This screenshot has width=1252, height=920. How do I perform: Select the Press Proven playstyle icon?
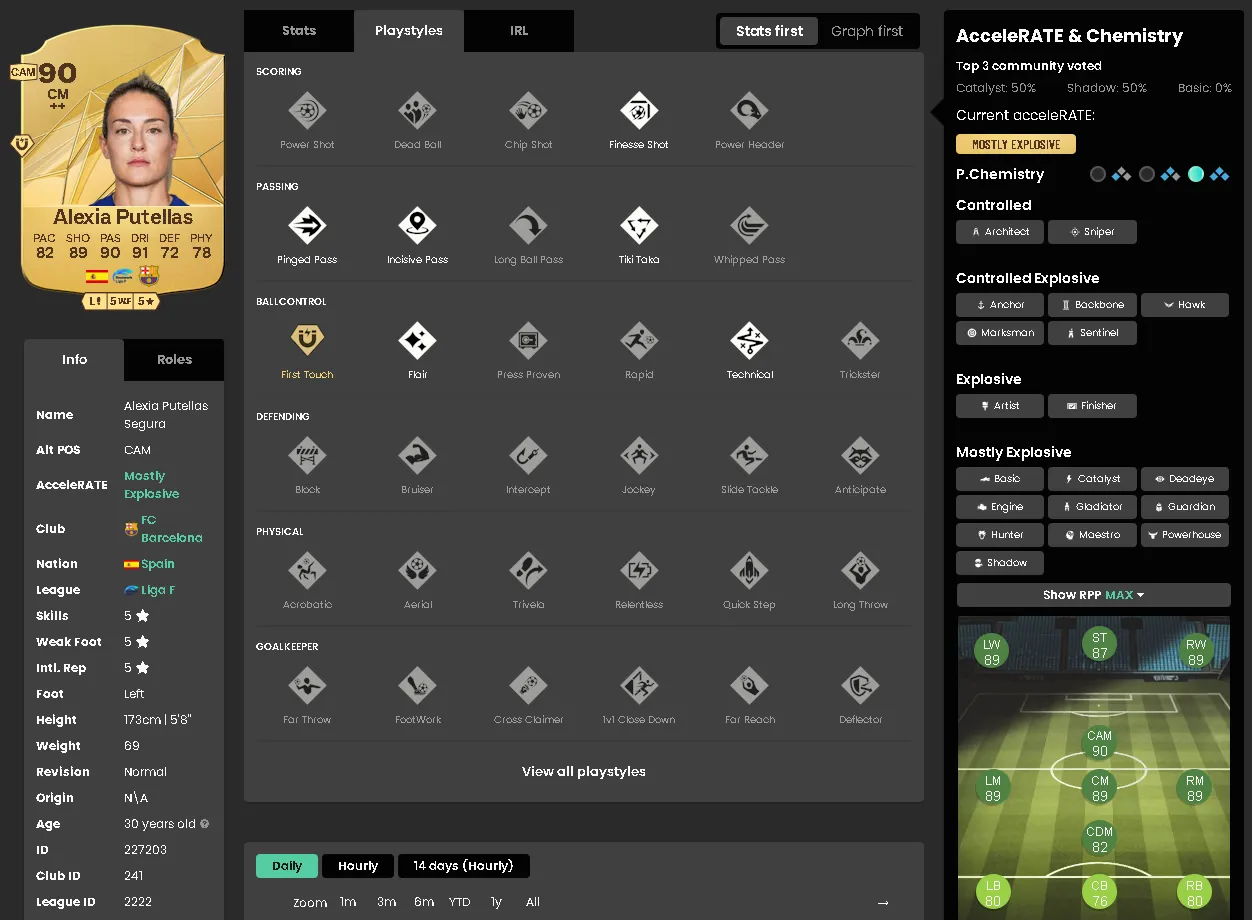pos(528,341)
